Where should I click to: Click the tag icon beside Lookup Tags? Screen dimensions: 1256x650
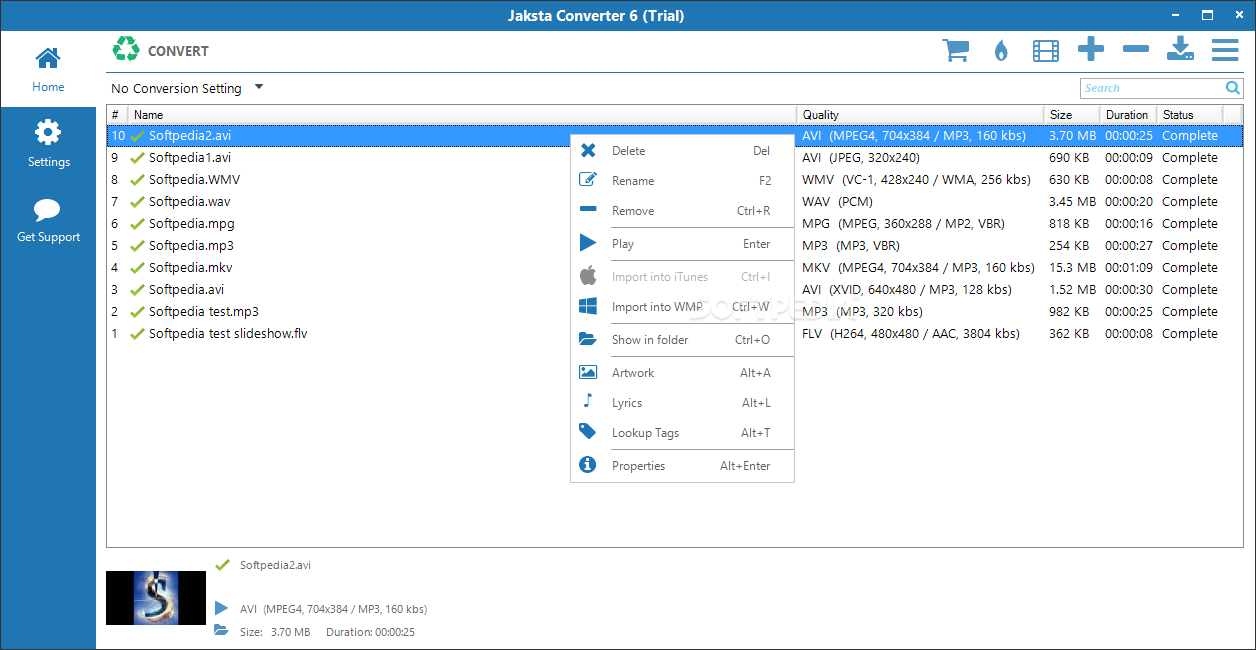(x=588, y=432)
